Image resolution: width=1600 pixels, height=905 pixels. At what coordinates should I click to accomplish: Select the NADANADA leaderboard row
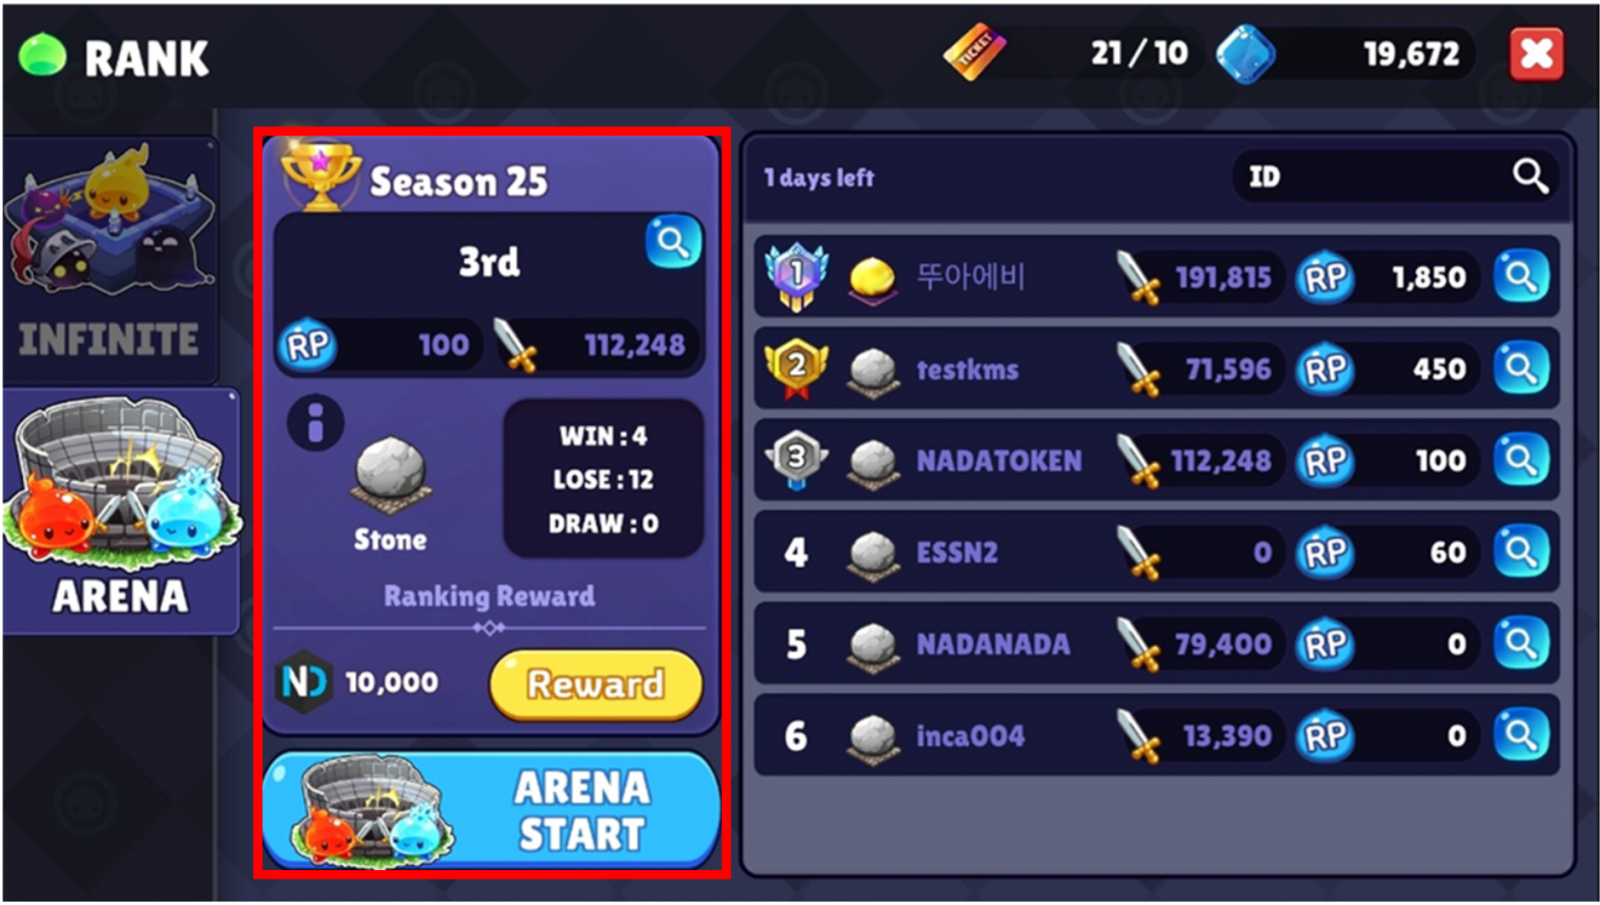click(x=1157, y=644)
